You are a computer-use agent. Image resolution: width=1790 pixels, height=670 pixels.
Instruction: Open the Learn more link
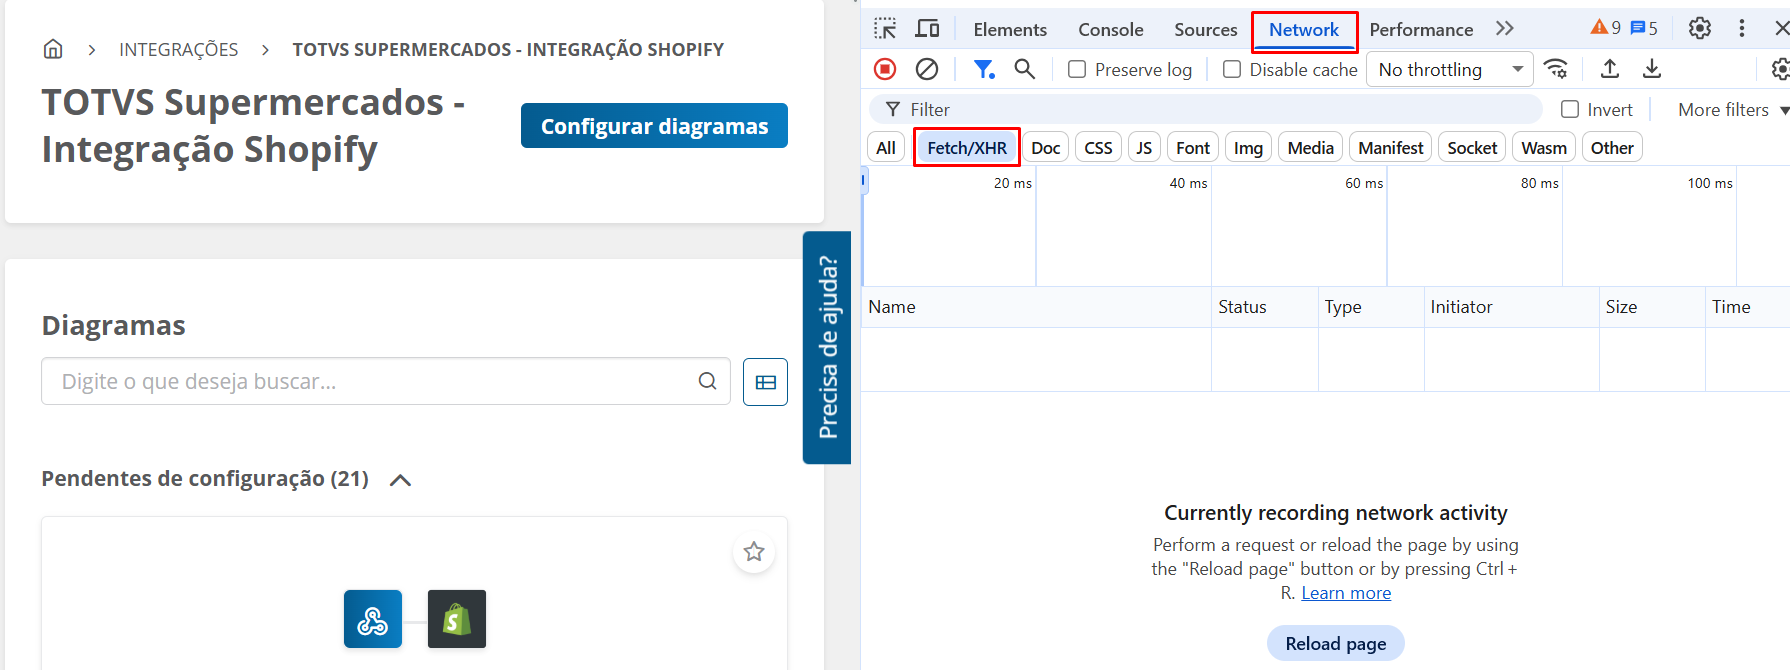pos(1346,593)
